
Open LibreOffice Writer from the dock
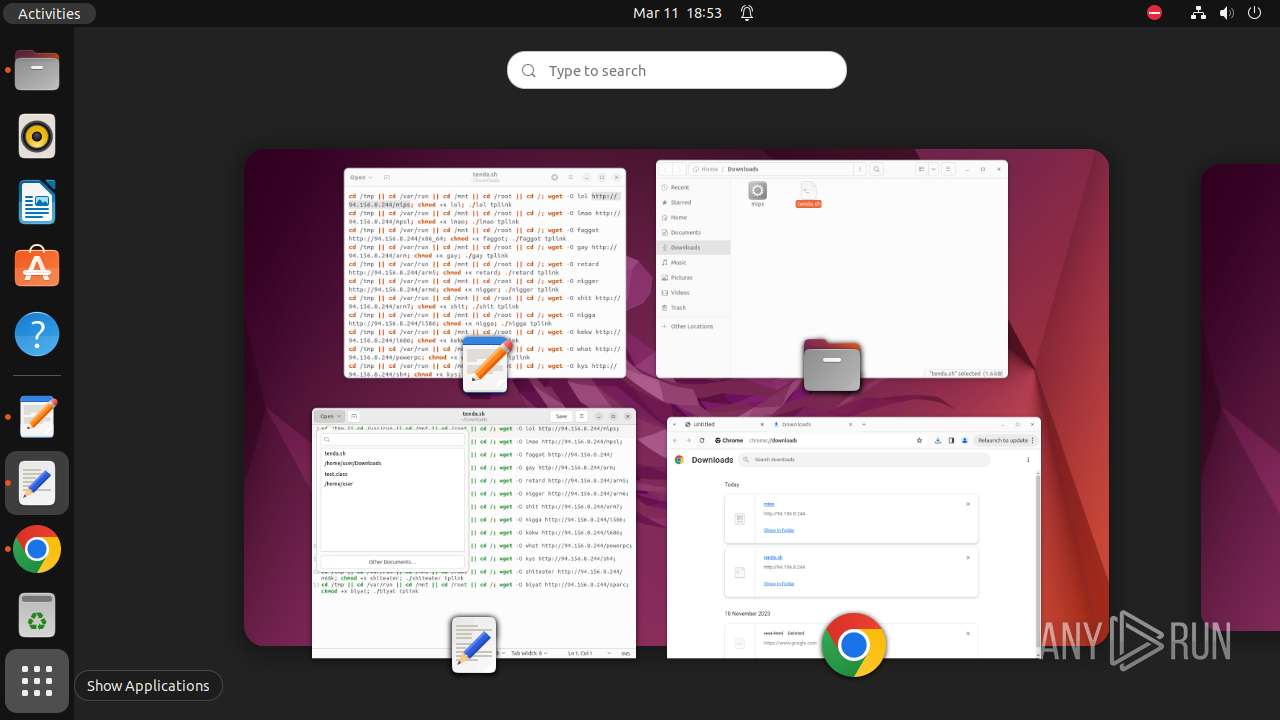click(37, 202)
